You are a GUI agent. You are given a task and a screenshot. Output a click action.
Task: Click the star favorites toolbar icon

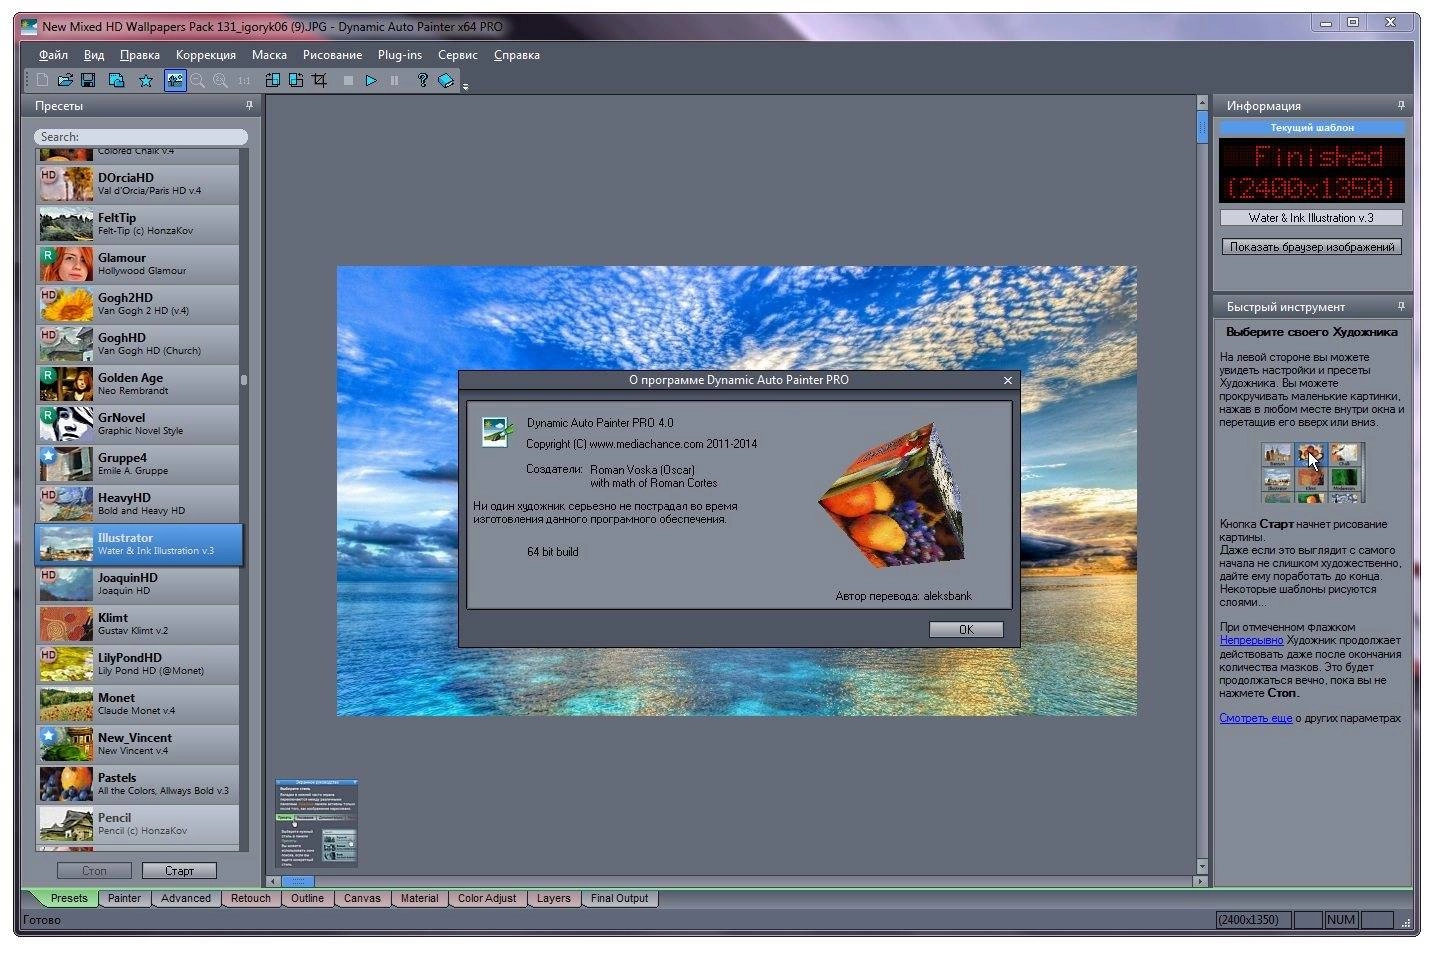146,81
